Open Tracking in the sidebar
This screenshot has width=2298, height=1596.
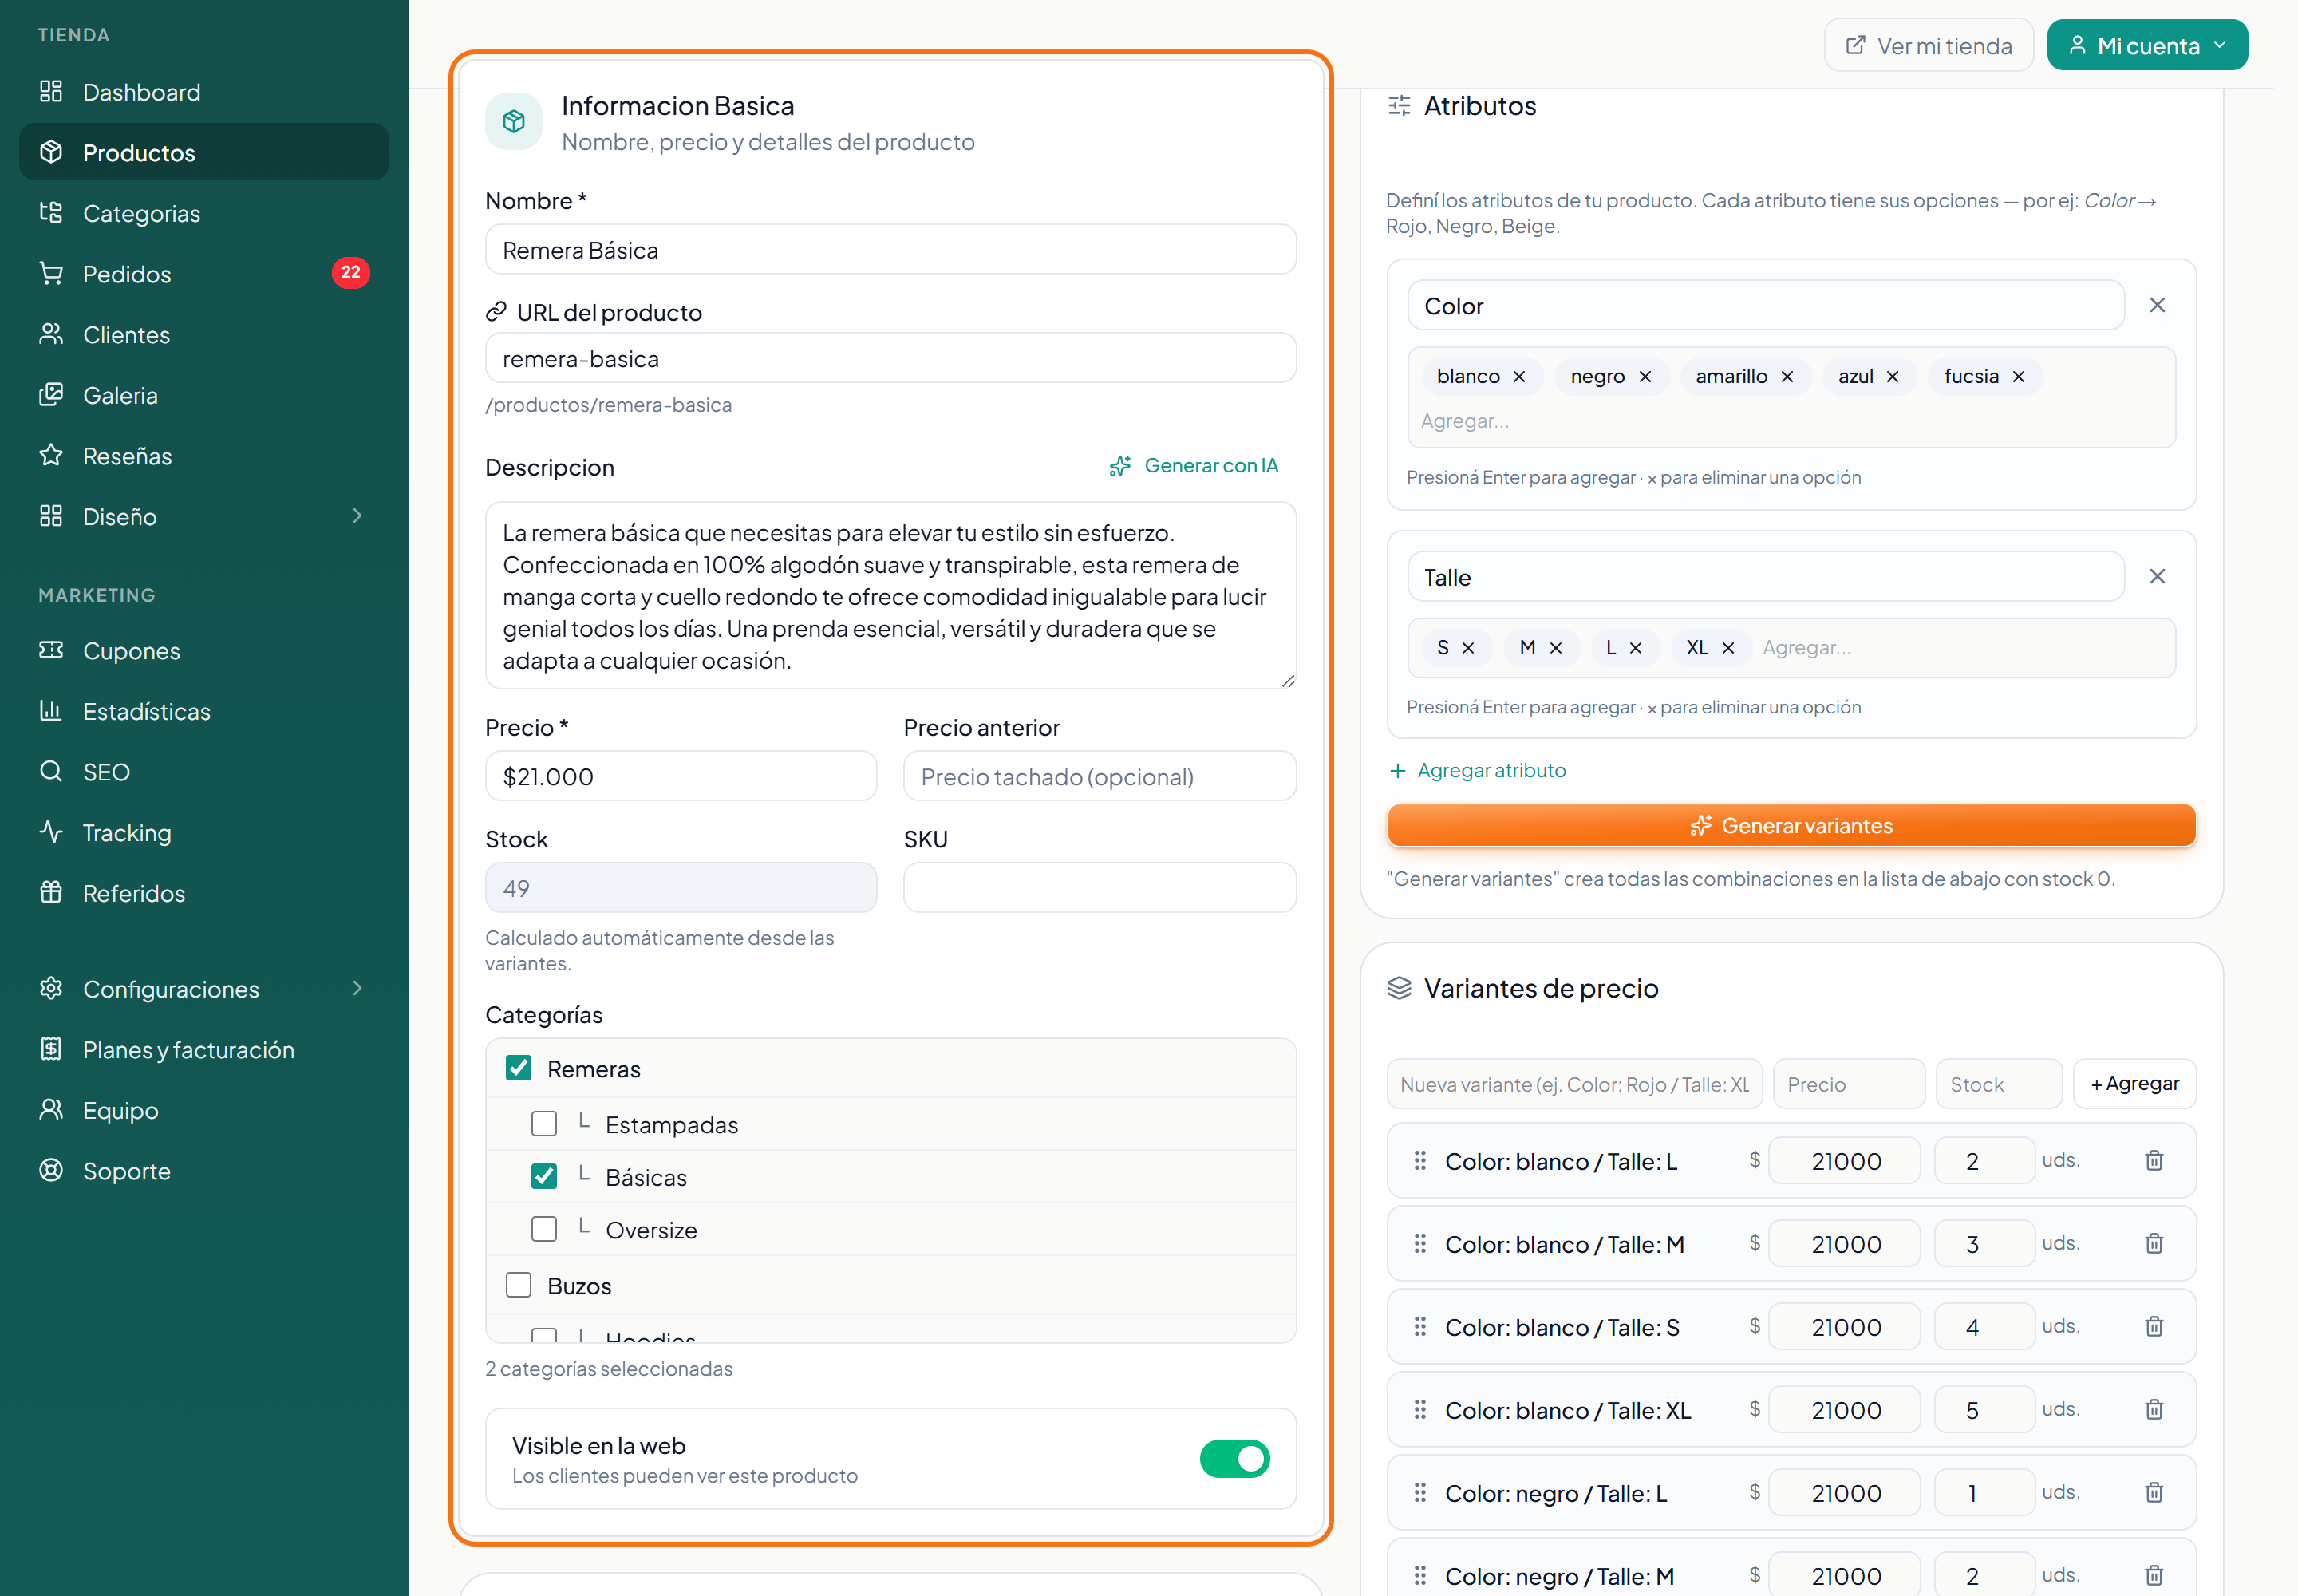tap(204, 833)
